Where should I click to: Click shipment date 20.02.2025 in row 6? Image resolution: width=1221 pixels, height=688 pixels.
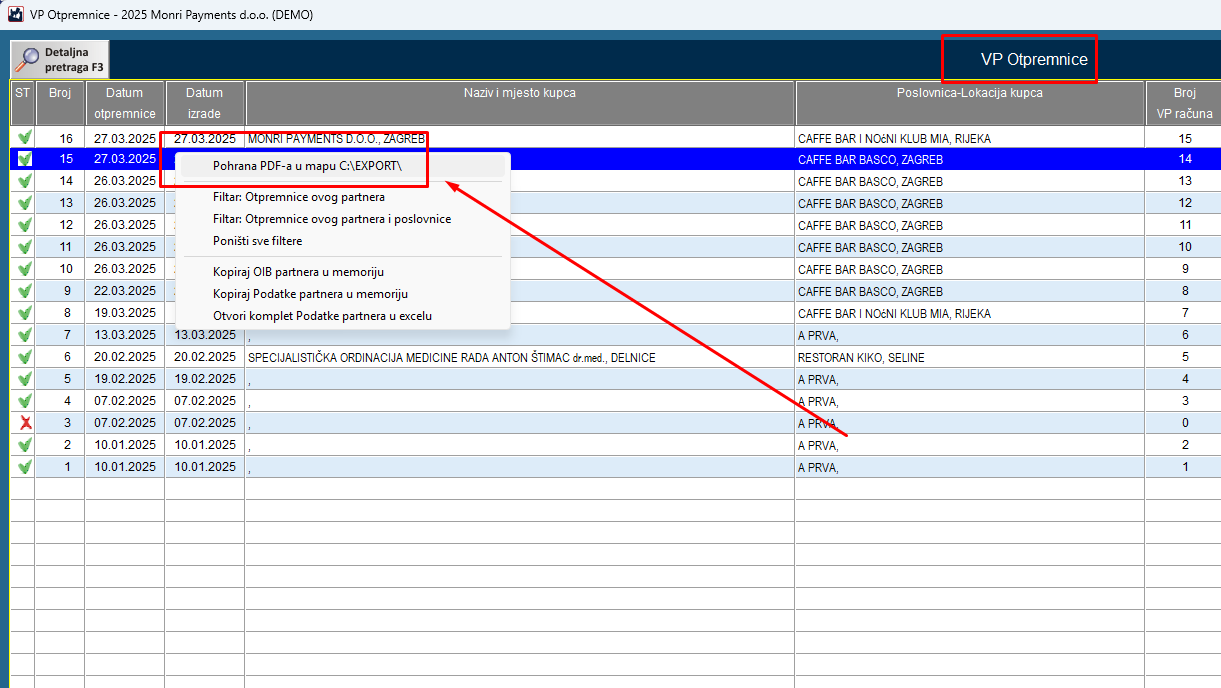[x=125, y=357]
